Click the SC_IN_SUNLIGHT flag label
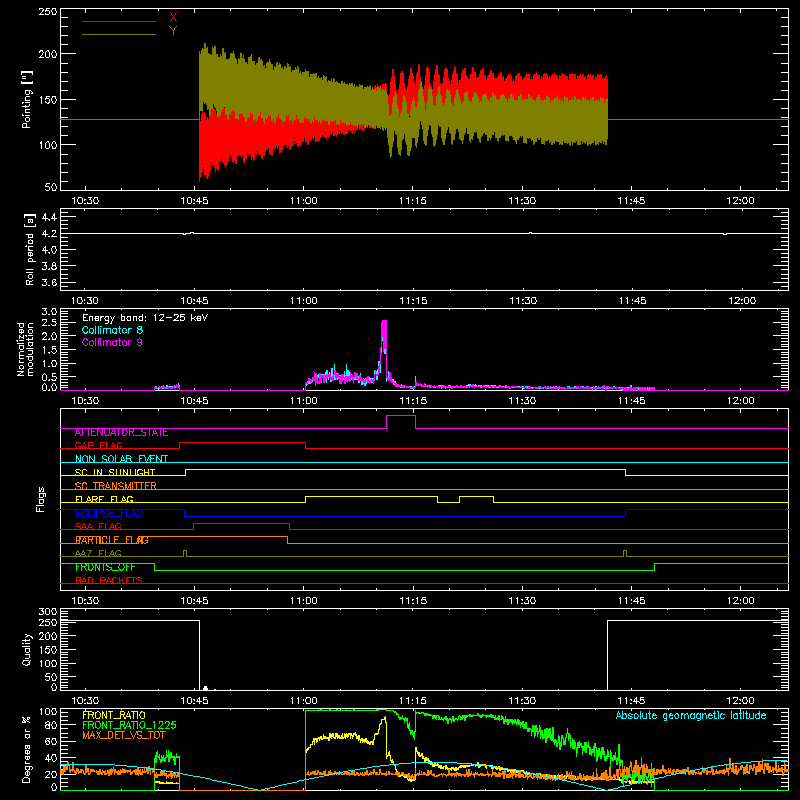The width and height of the screenshot is (800, 800). pyautogui.click(x=115, y=472)
